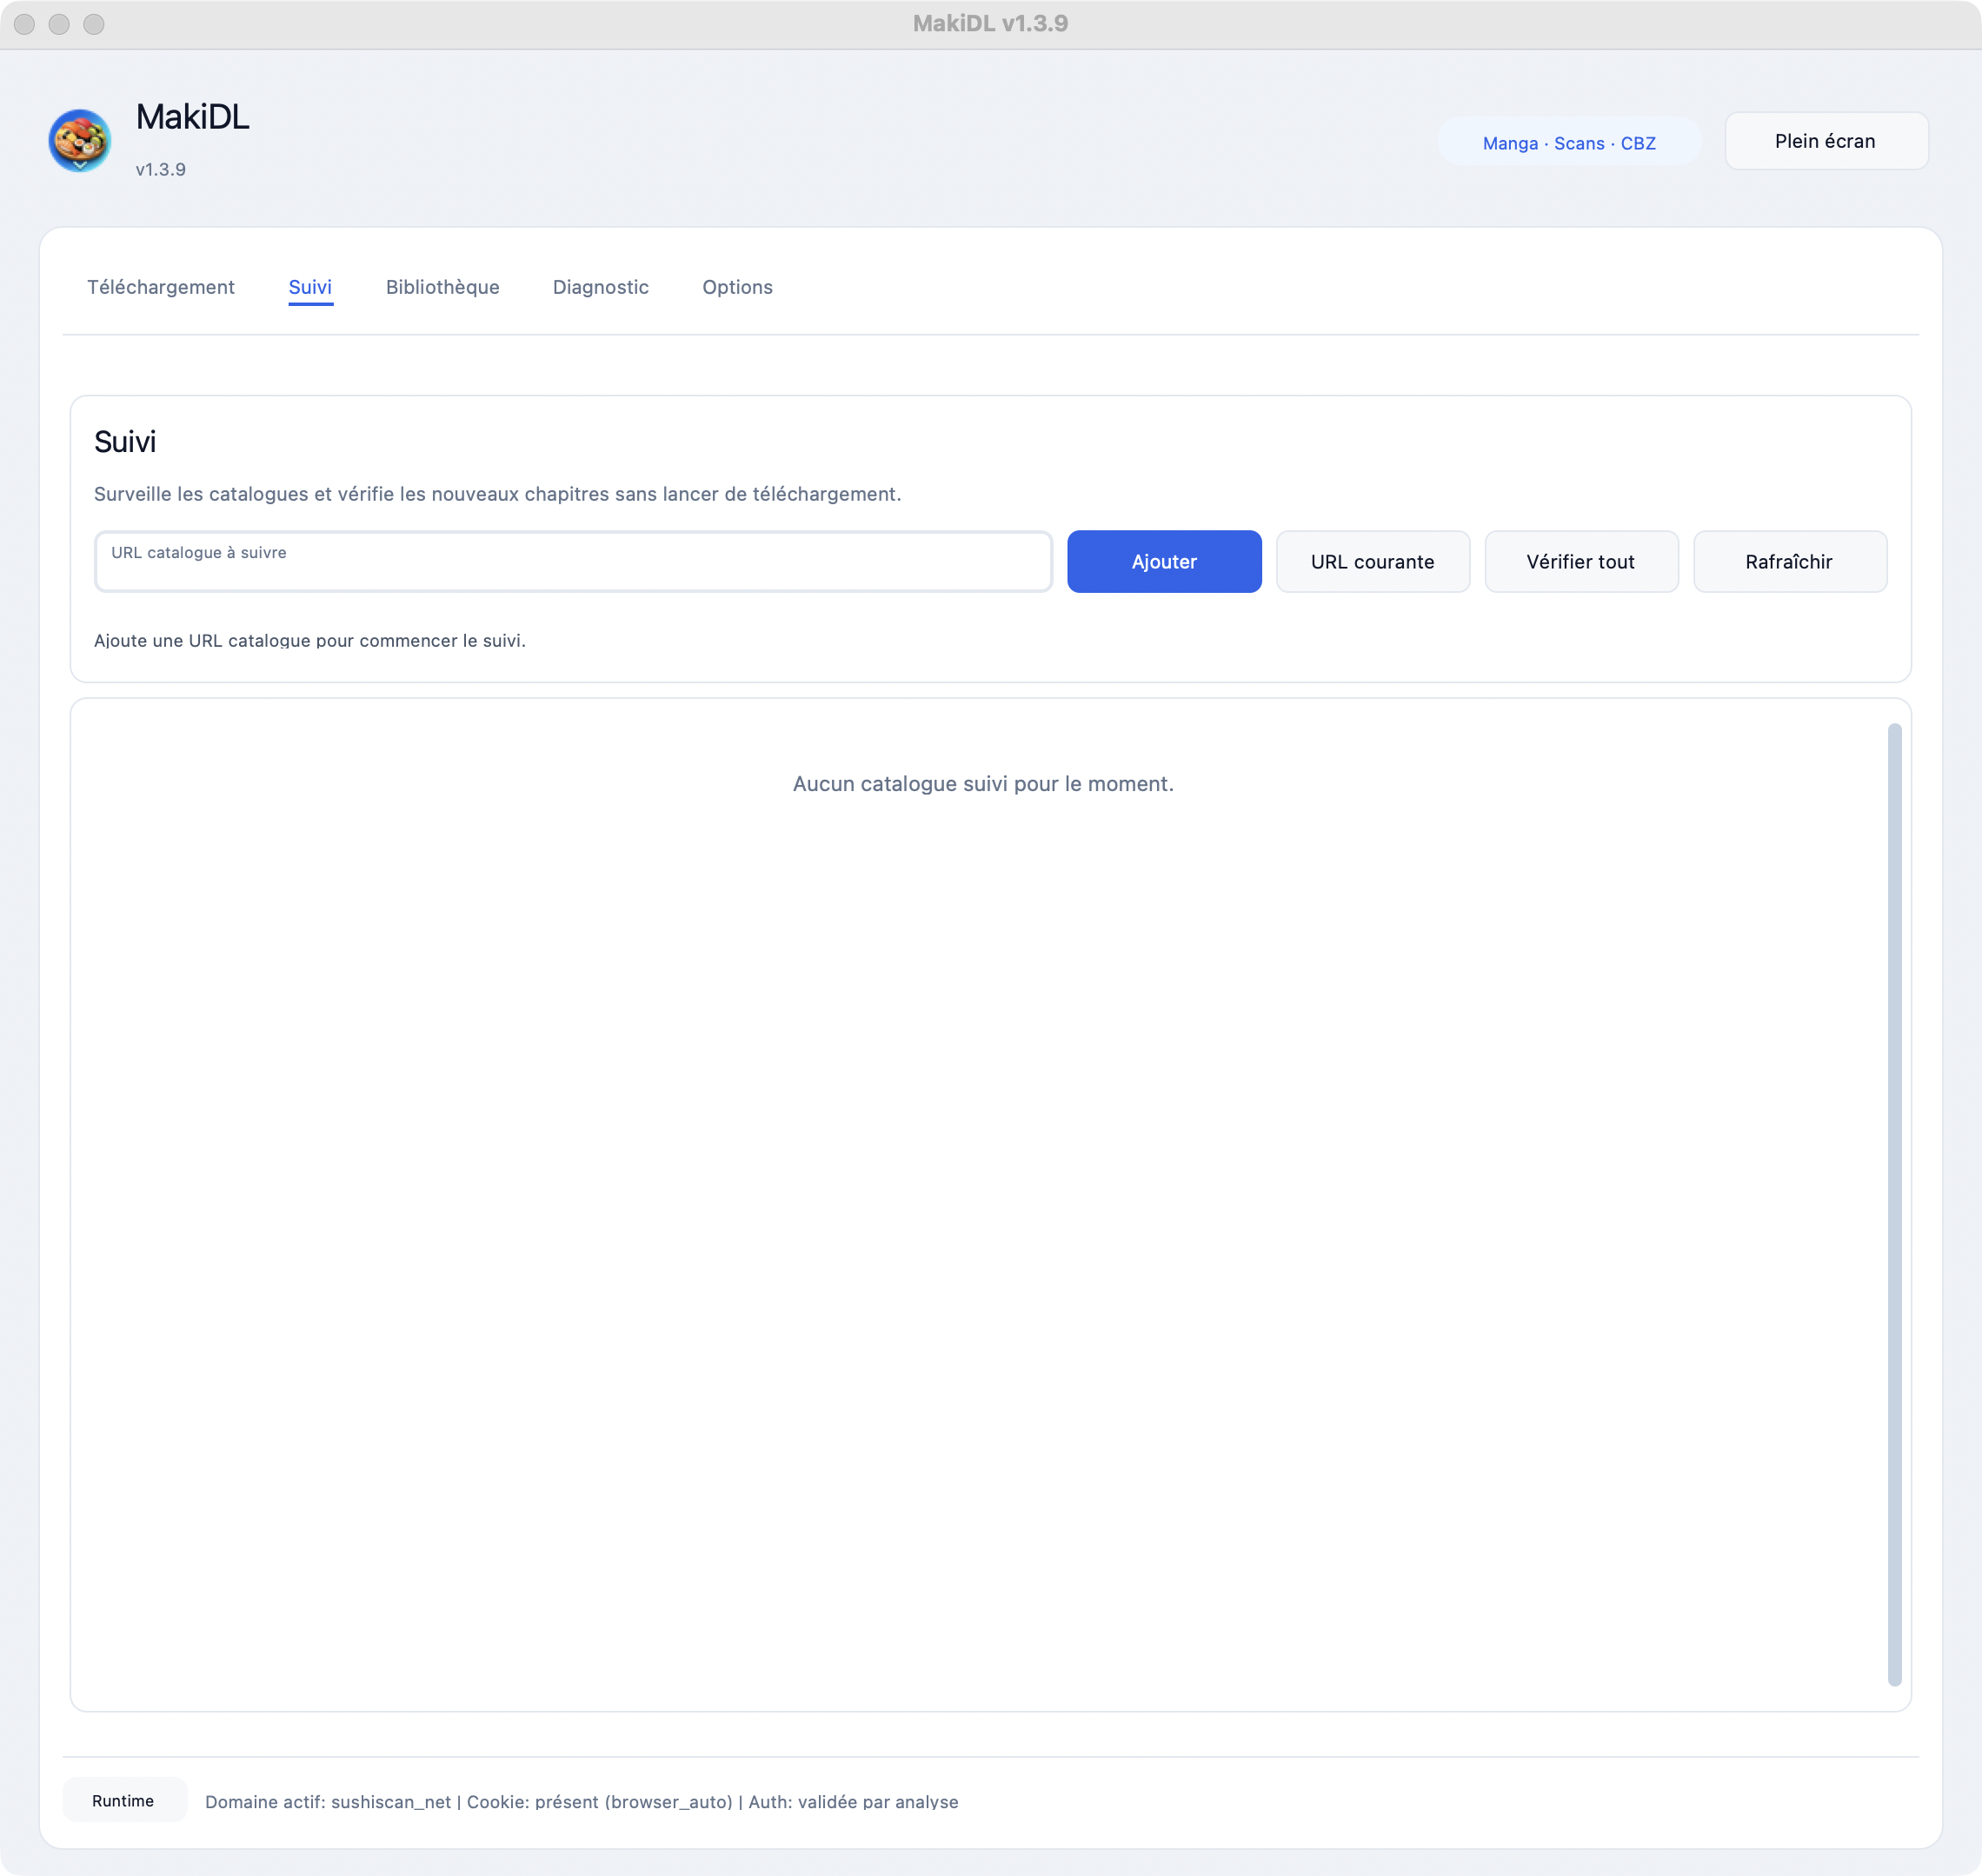Switch to the Bibliothèque tab
The height and width of the screenshot is (1876, 1982).
coord(442,287)
